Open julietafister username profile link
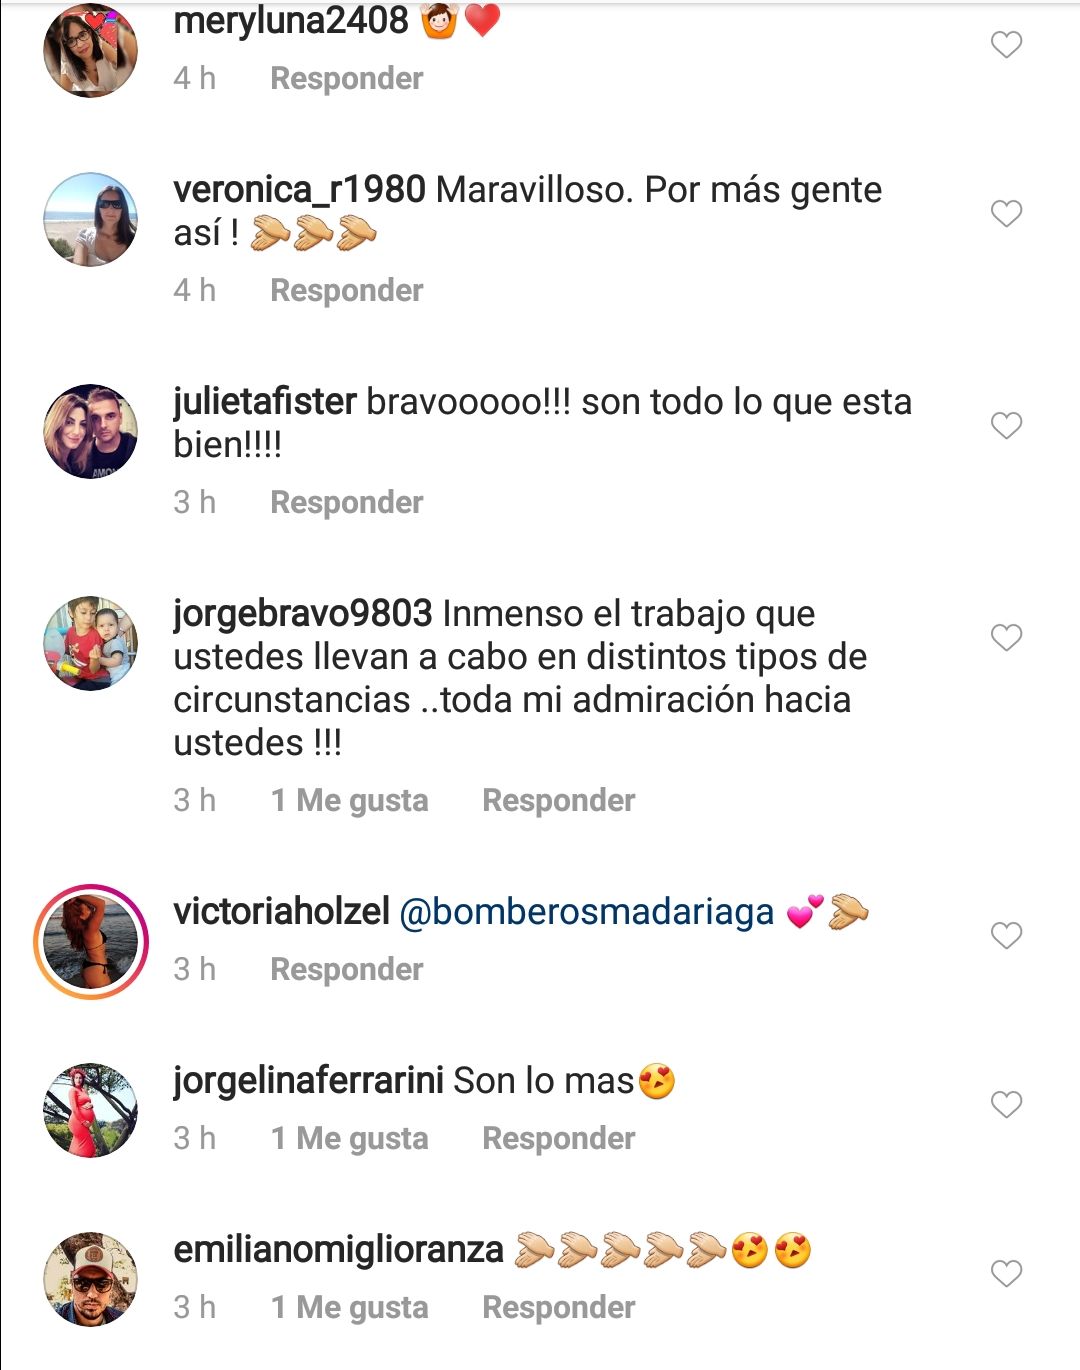This screenshot has height=1370, width=1080. click(265, 402)
